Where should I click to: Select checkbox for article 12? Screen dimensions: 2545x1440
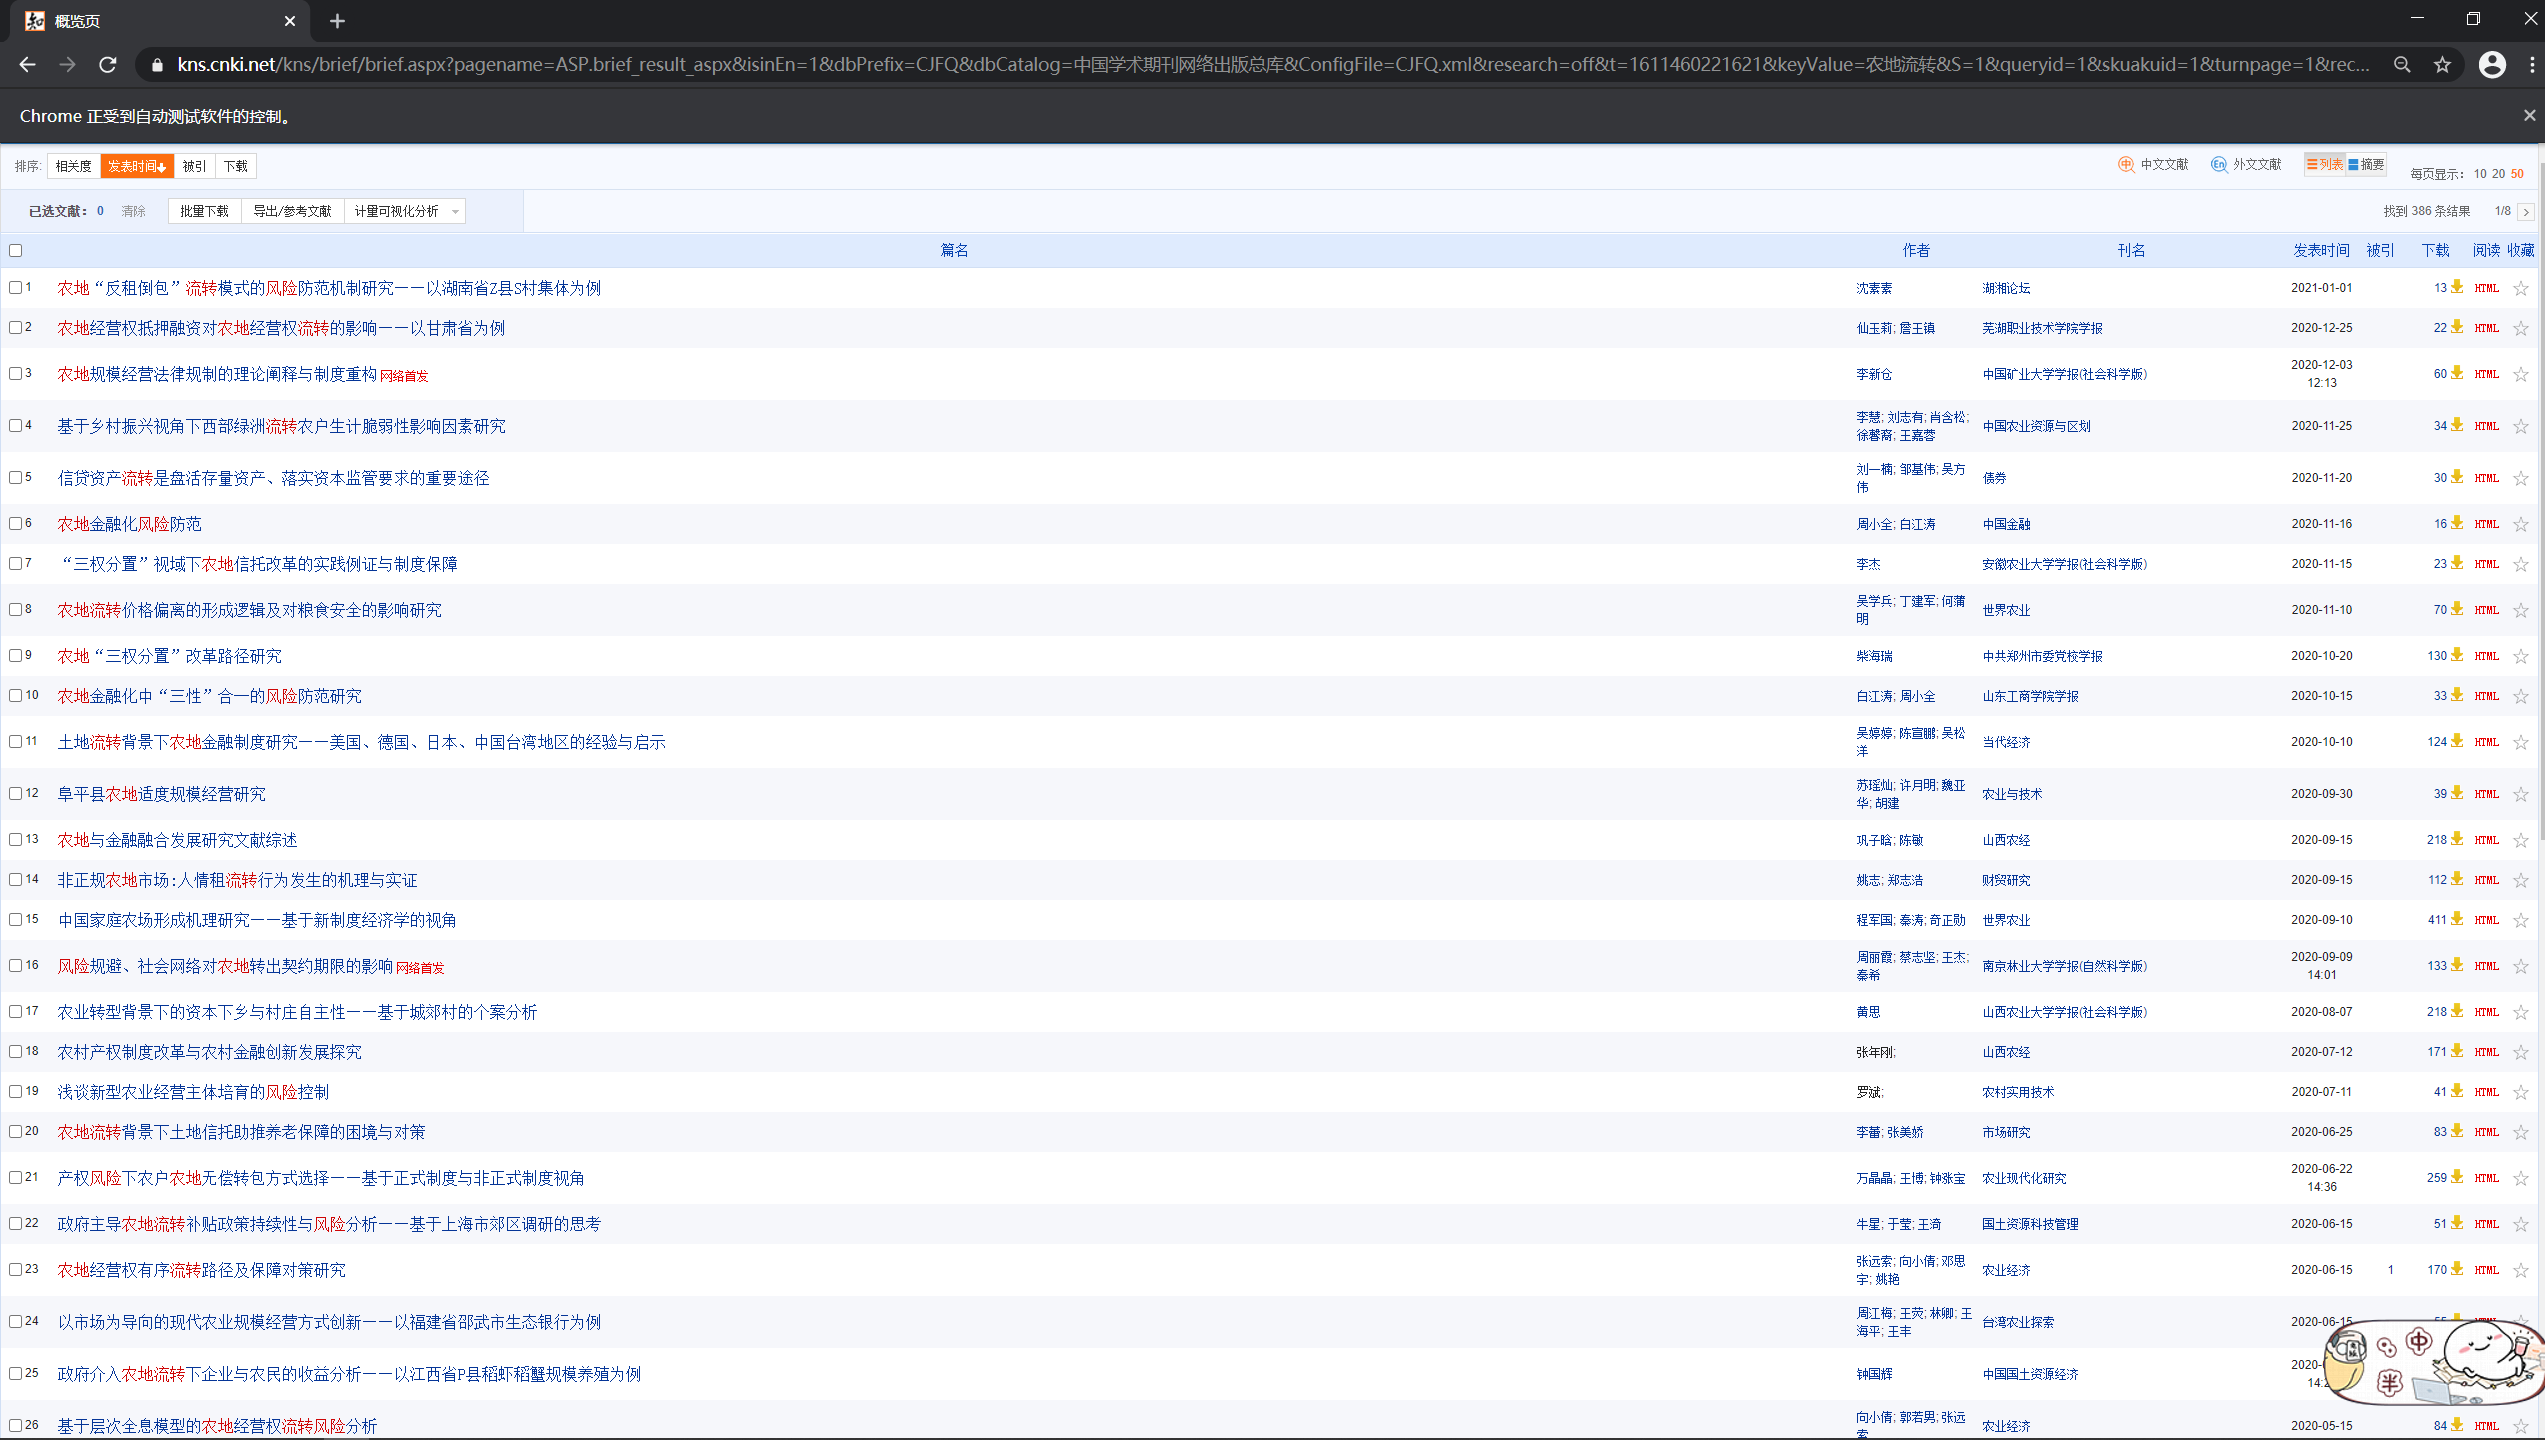15,793
